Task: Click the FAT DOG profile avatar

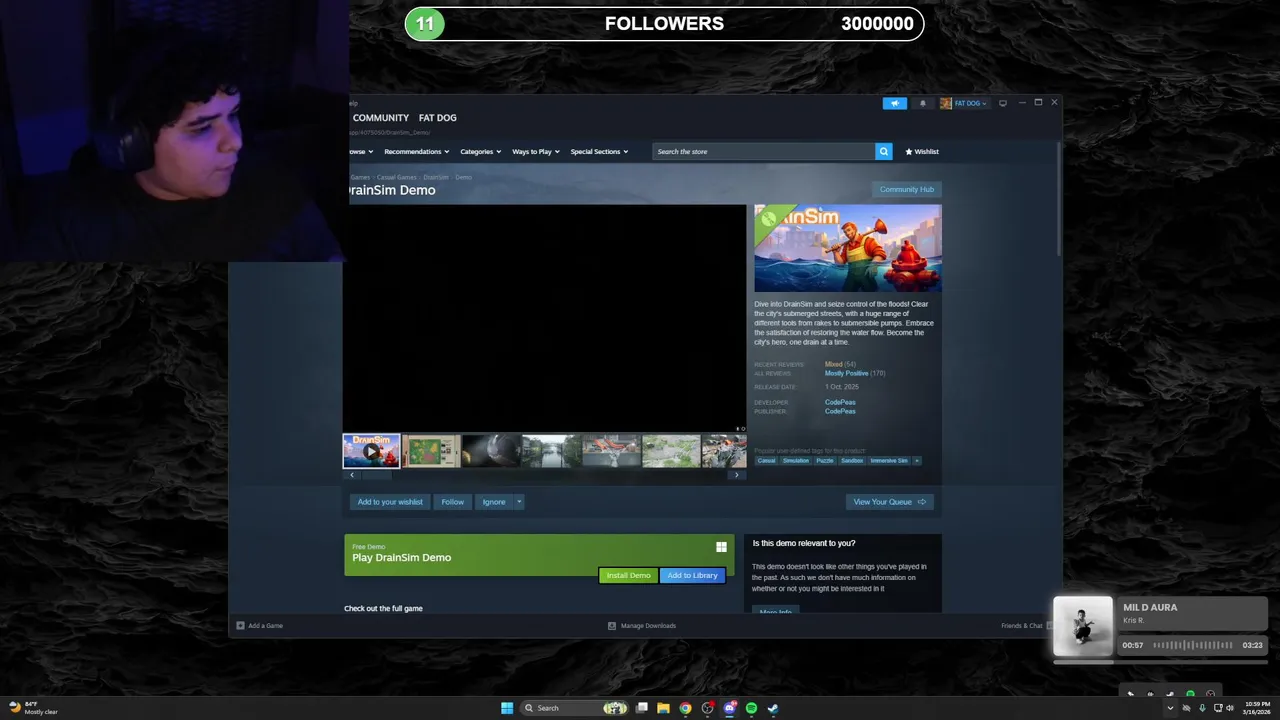Action: [945, 103]
